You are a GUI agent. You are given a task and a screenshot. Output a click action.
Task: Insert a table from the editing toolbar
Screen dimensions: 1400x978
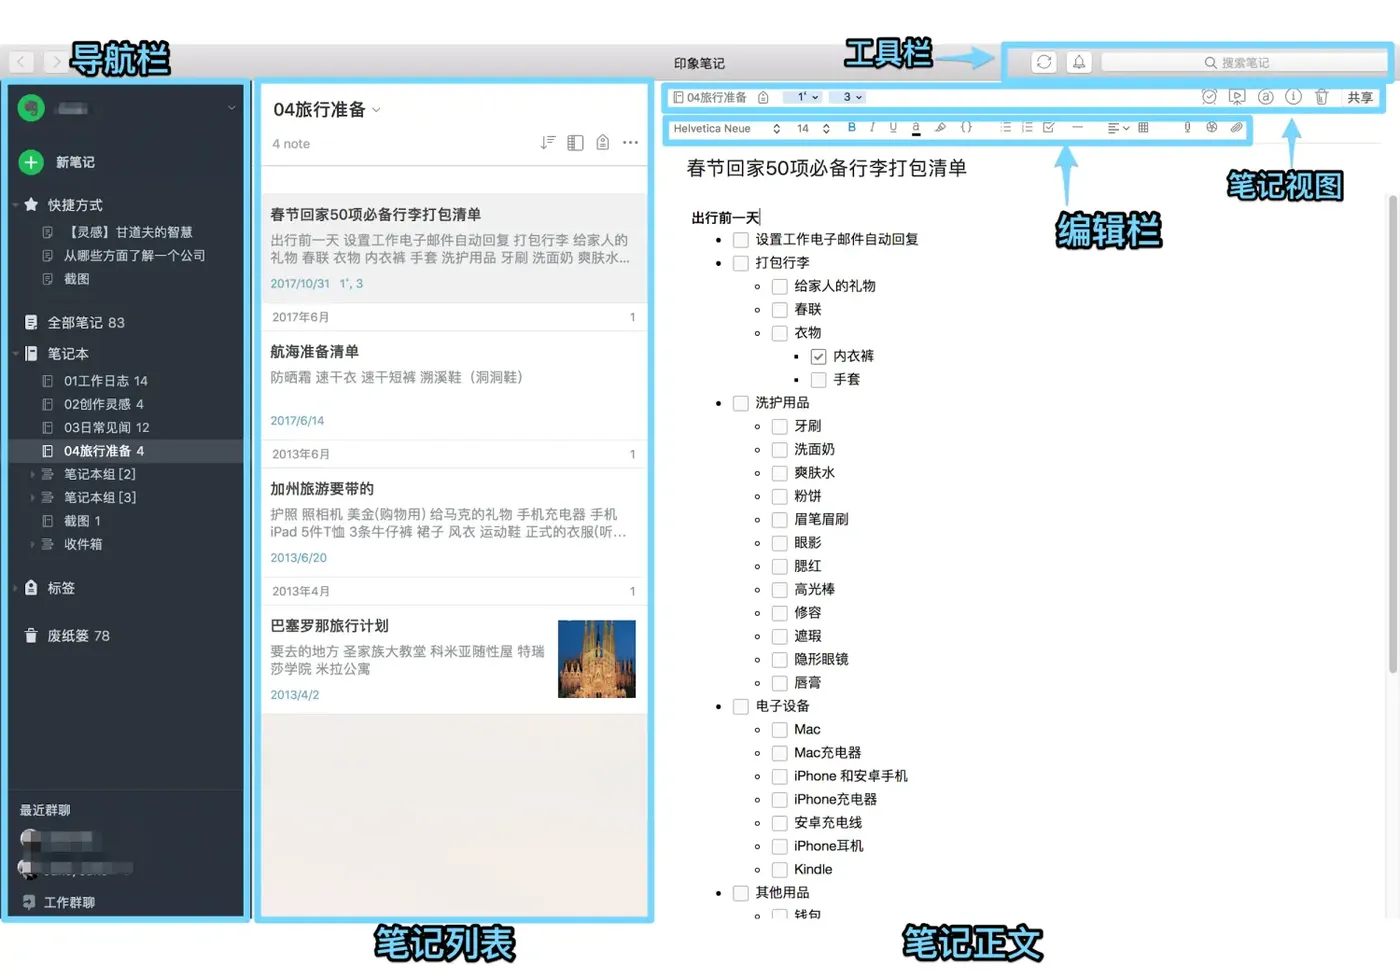[x=1143, y=127]
